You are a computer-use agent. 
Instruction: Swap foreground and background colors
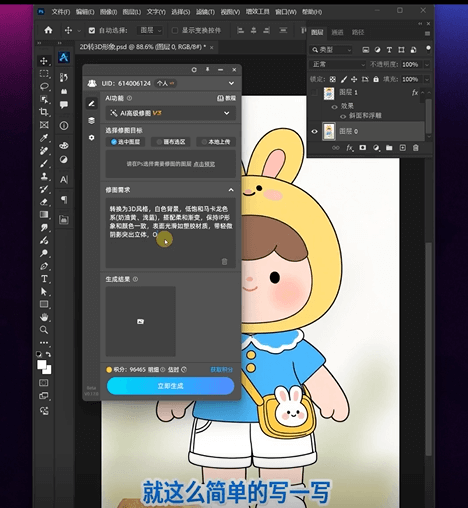(x=49, y=354)
